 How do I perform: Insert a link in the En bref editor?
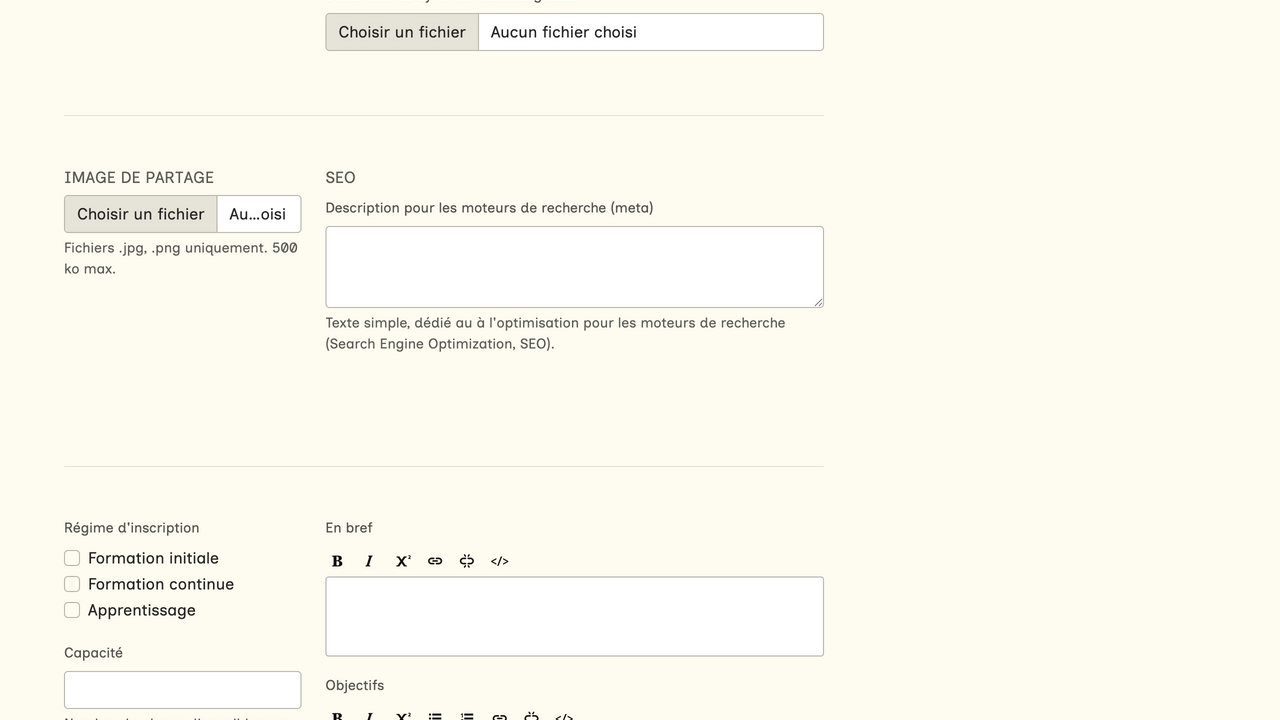point(435,561)
